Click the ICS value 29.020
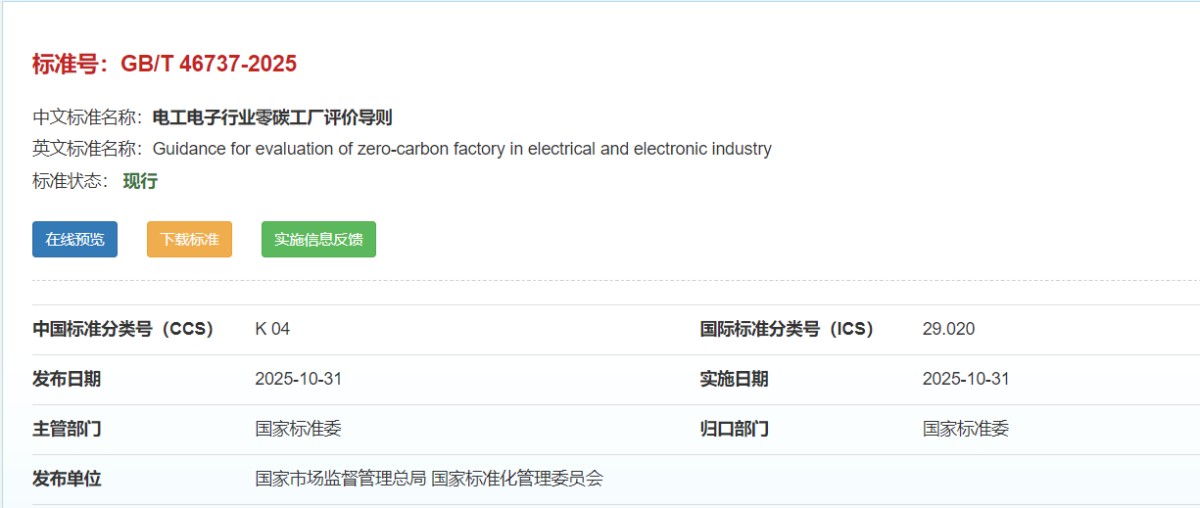The image size is (1200, 508). [948, 329]
